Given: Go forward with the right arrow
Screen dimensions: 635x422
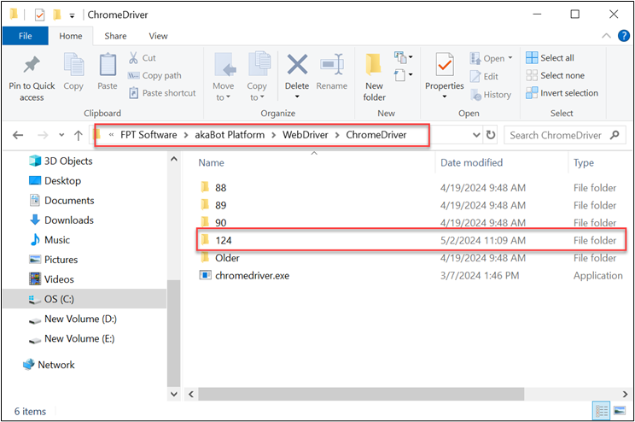Looking at the screenshot, I should tap(43, 135).
